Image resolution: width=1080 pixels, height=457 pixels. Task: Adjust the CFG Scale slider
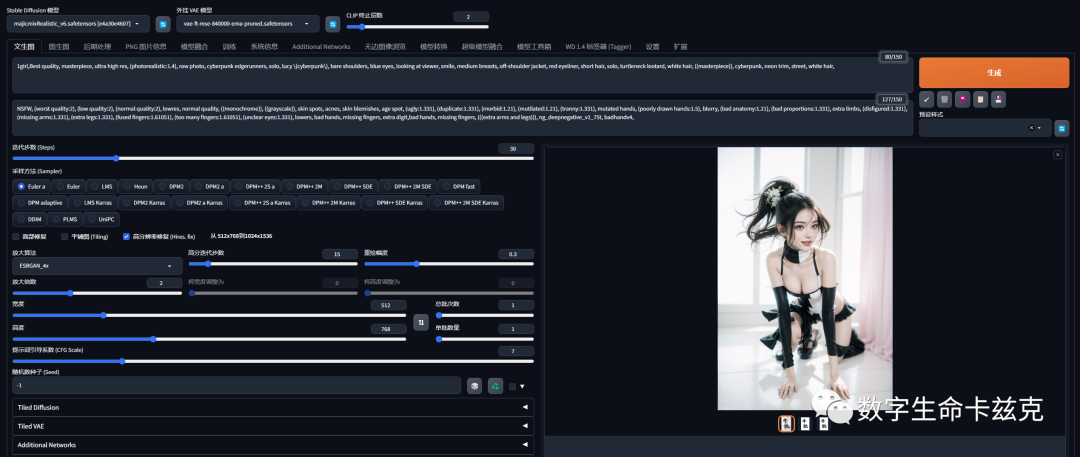(273, 361)
